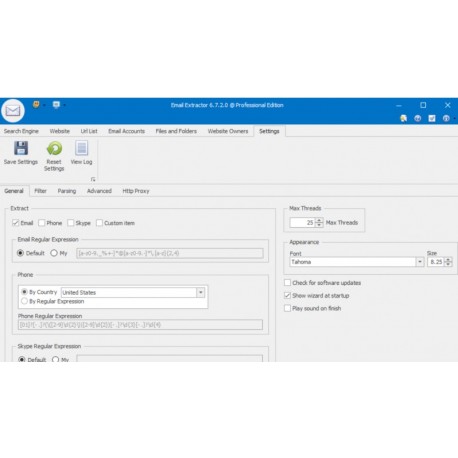Viewport: 458px width, 458px height.
Task: Open the chat icon dropdown arrow
Action: (64, 105)
